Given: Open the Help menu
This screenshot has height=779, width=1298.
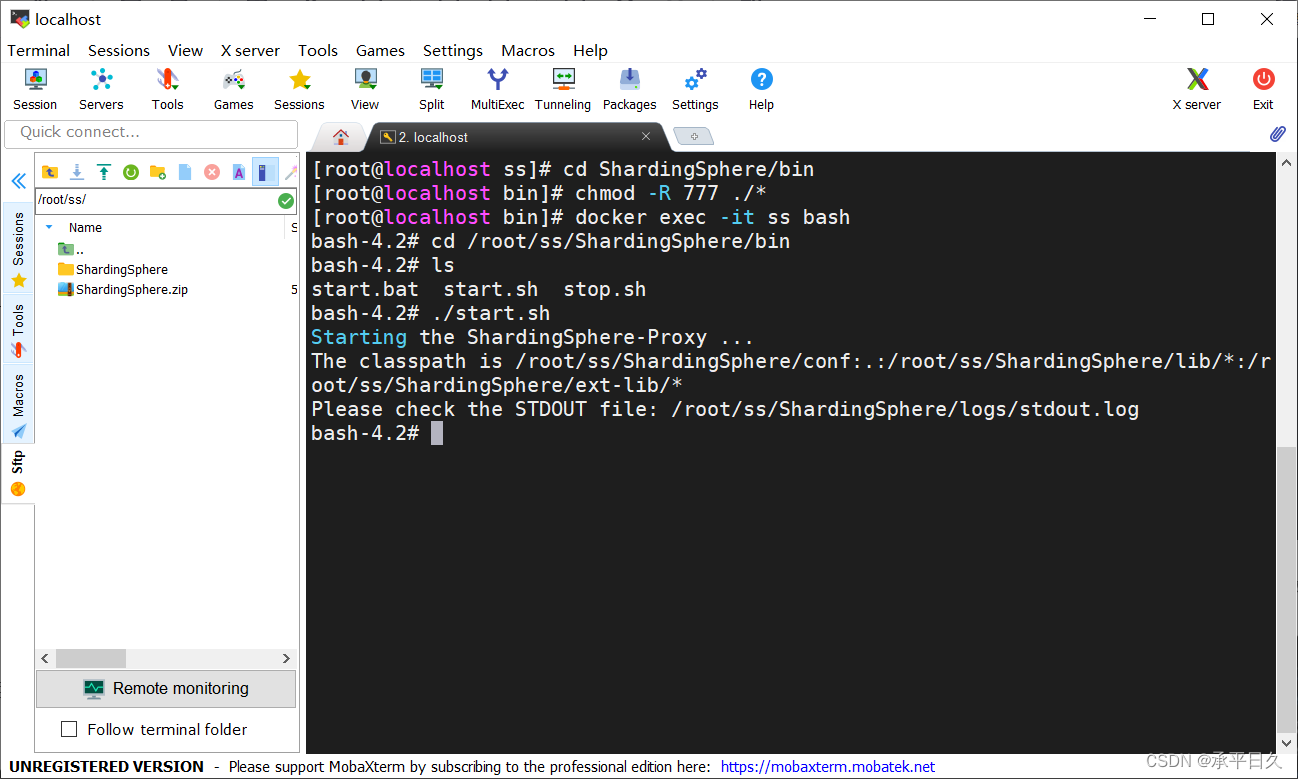Looking at the screenshot, I should [590, 50].
